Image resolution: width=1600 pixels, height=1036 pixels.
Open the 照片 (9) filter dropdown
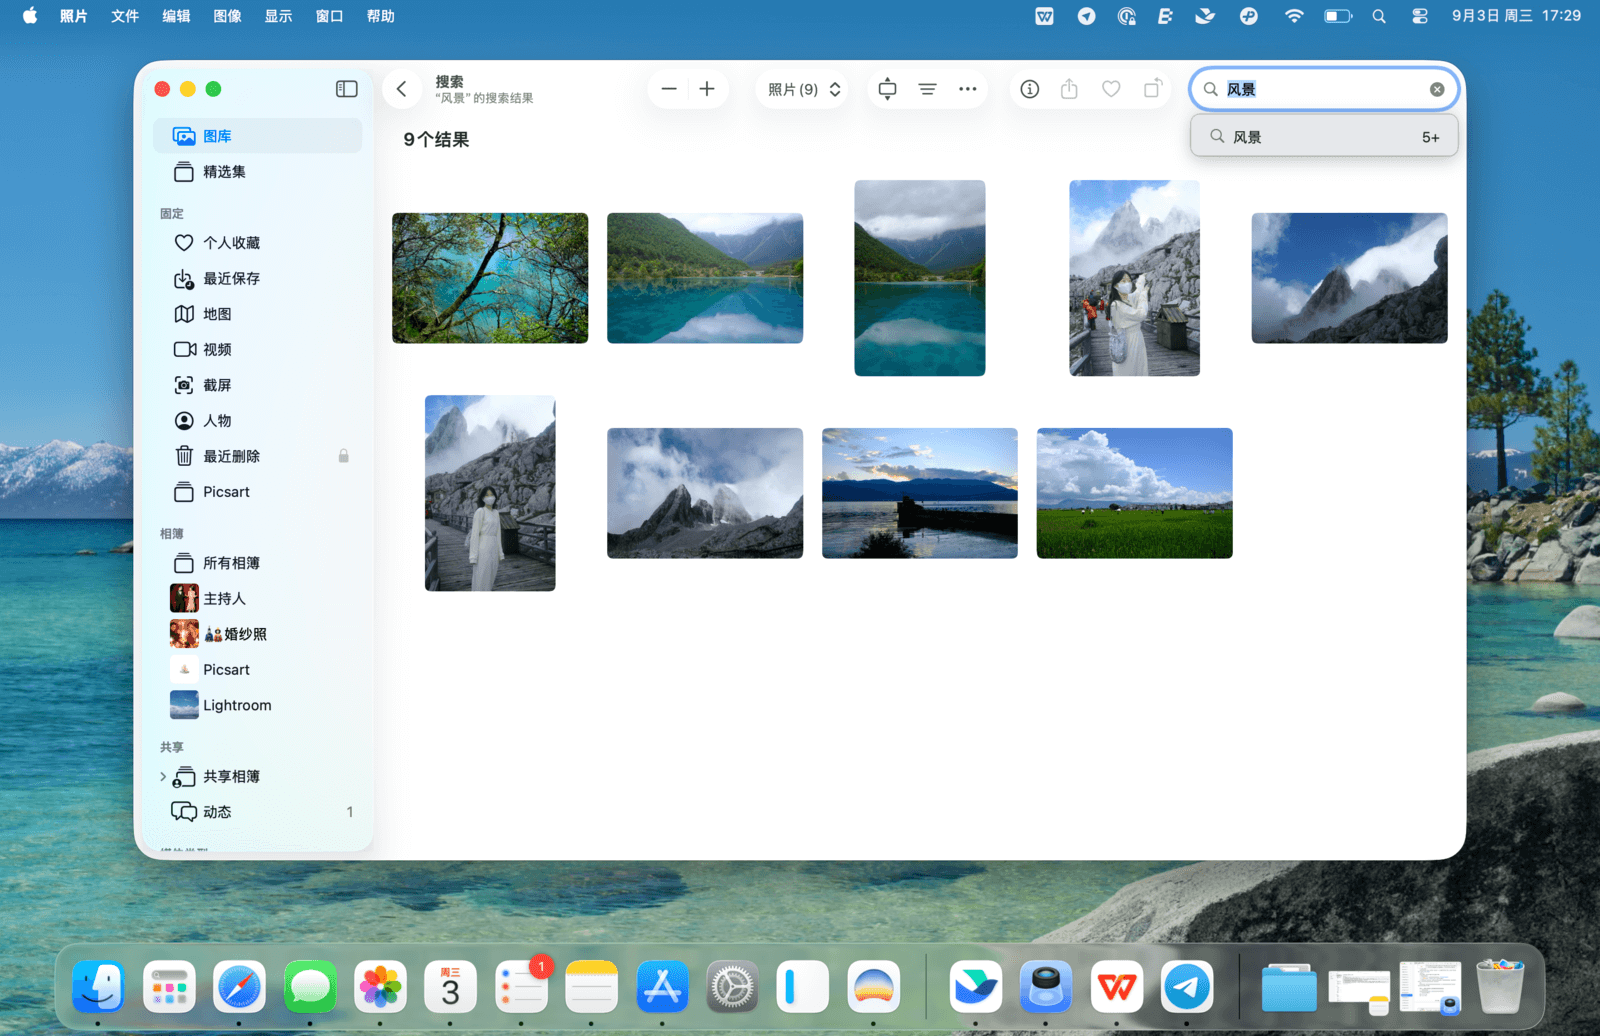point(803,89)
